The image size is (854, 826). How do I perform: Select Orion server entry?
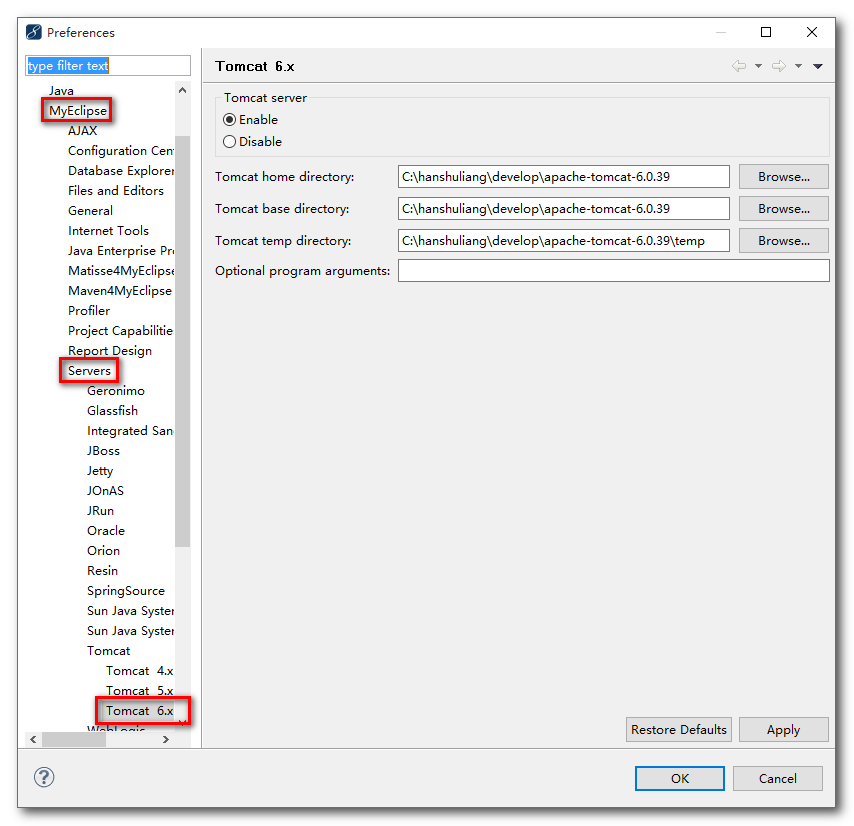click(103, 551)
